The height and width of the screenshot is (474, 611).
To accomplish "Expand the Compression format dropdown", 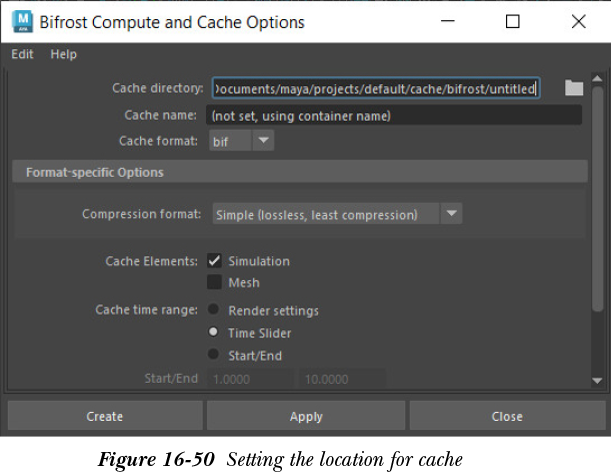I will pyautogui.click(x=337, y=214).
